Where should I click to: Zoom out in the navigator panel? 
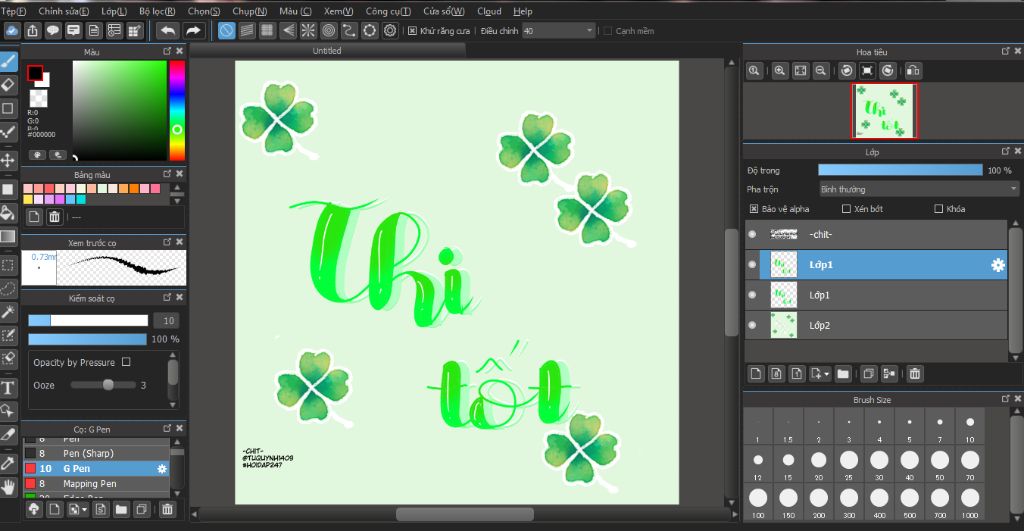click(x=820, y=71)
